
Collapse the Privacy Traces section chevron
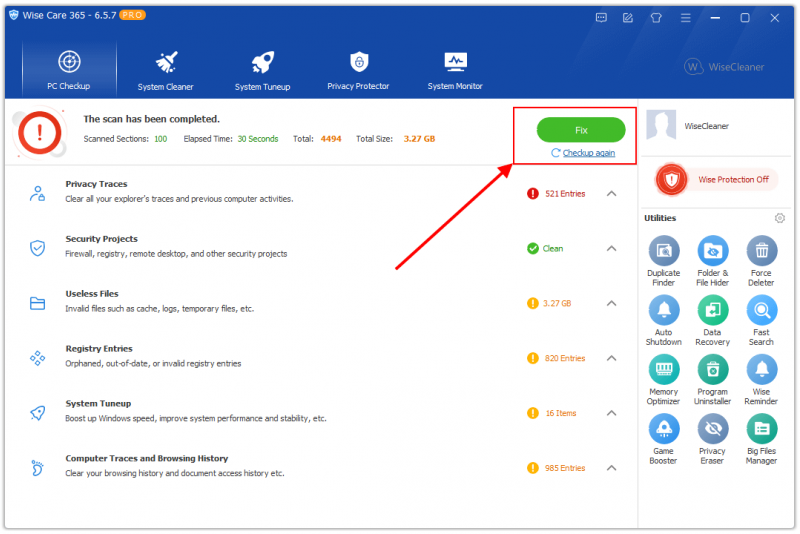(x=611, y=194)
